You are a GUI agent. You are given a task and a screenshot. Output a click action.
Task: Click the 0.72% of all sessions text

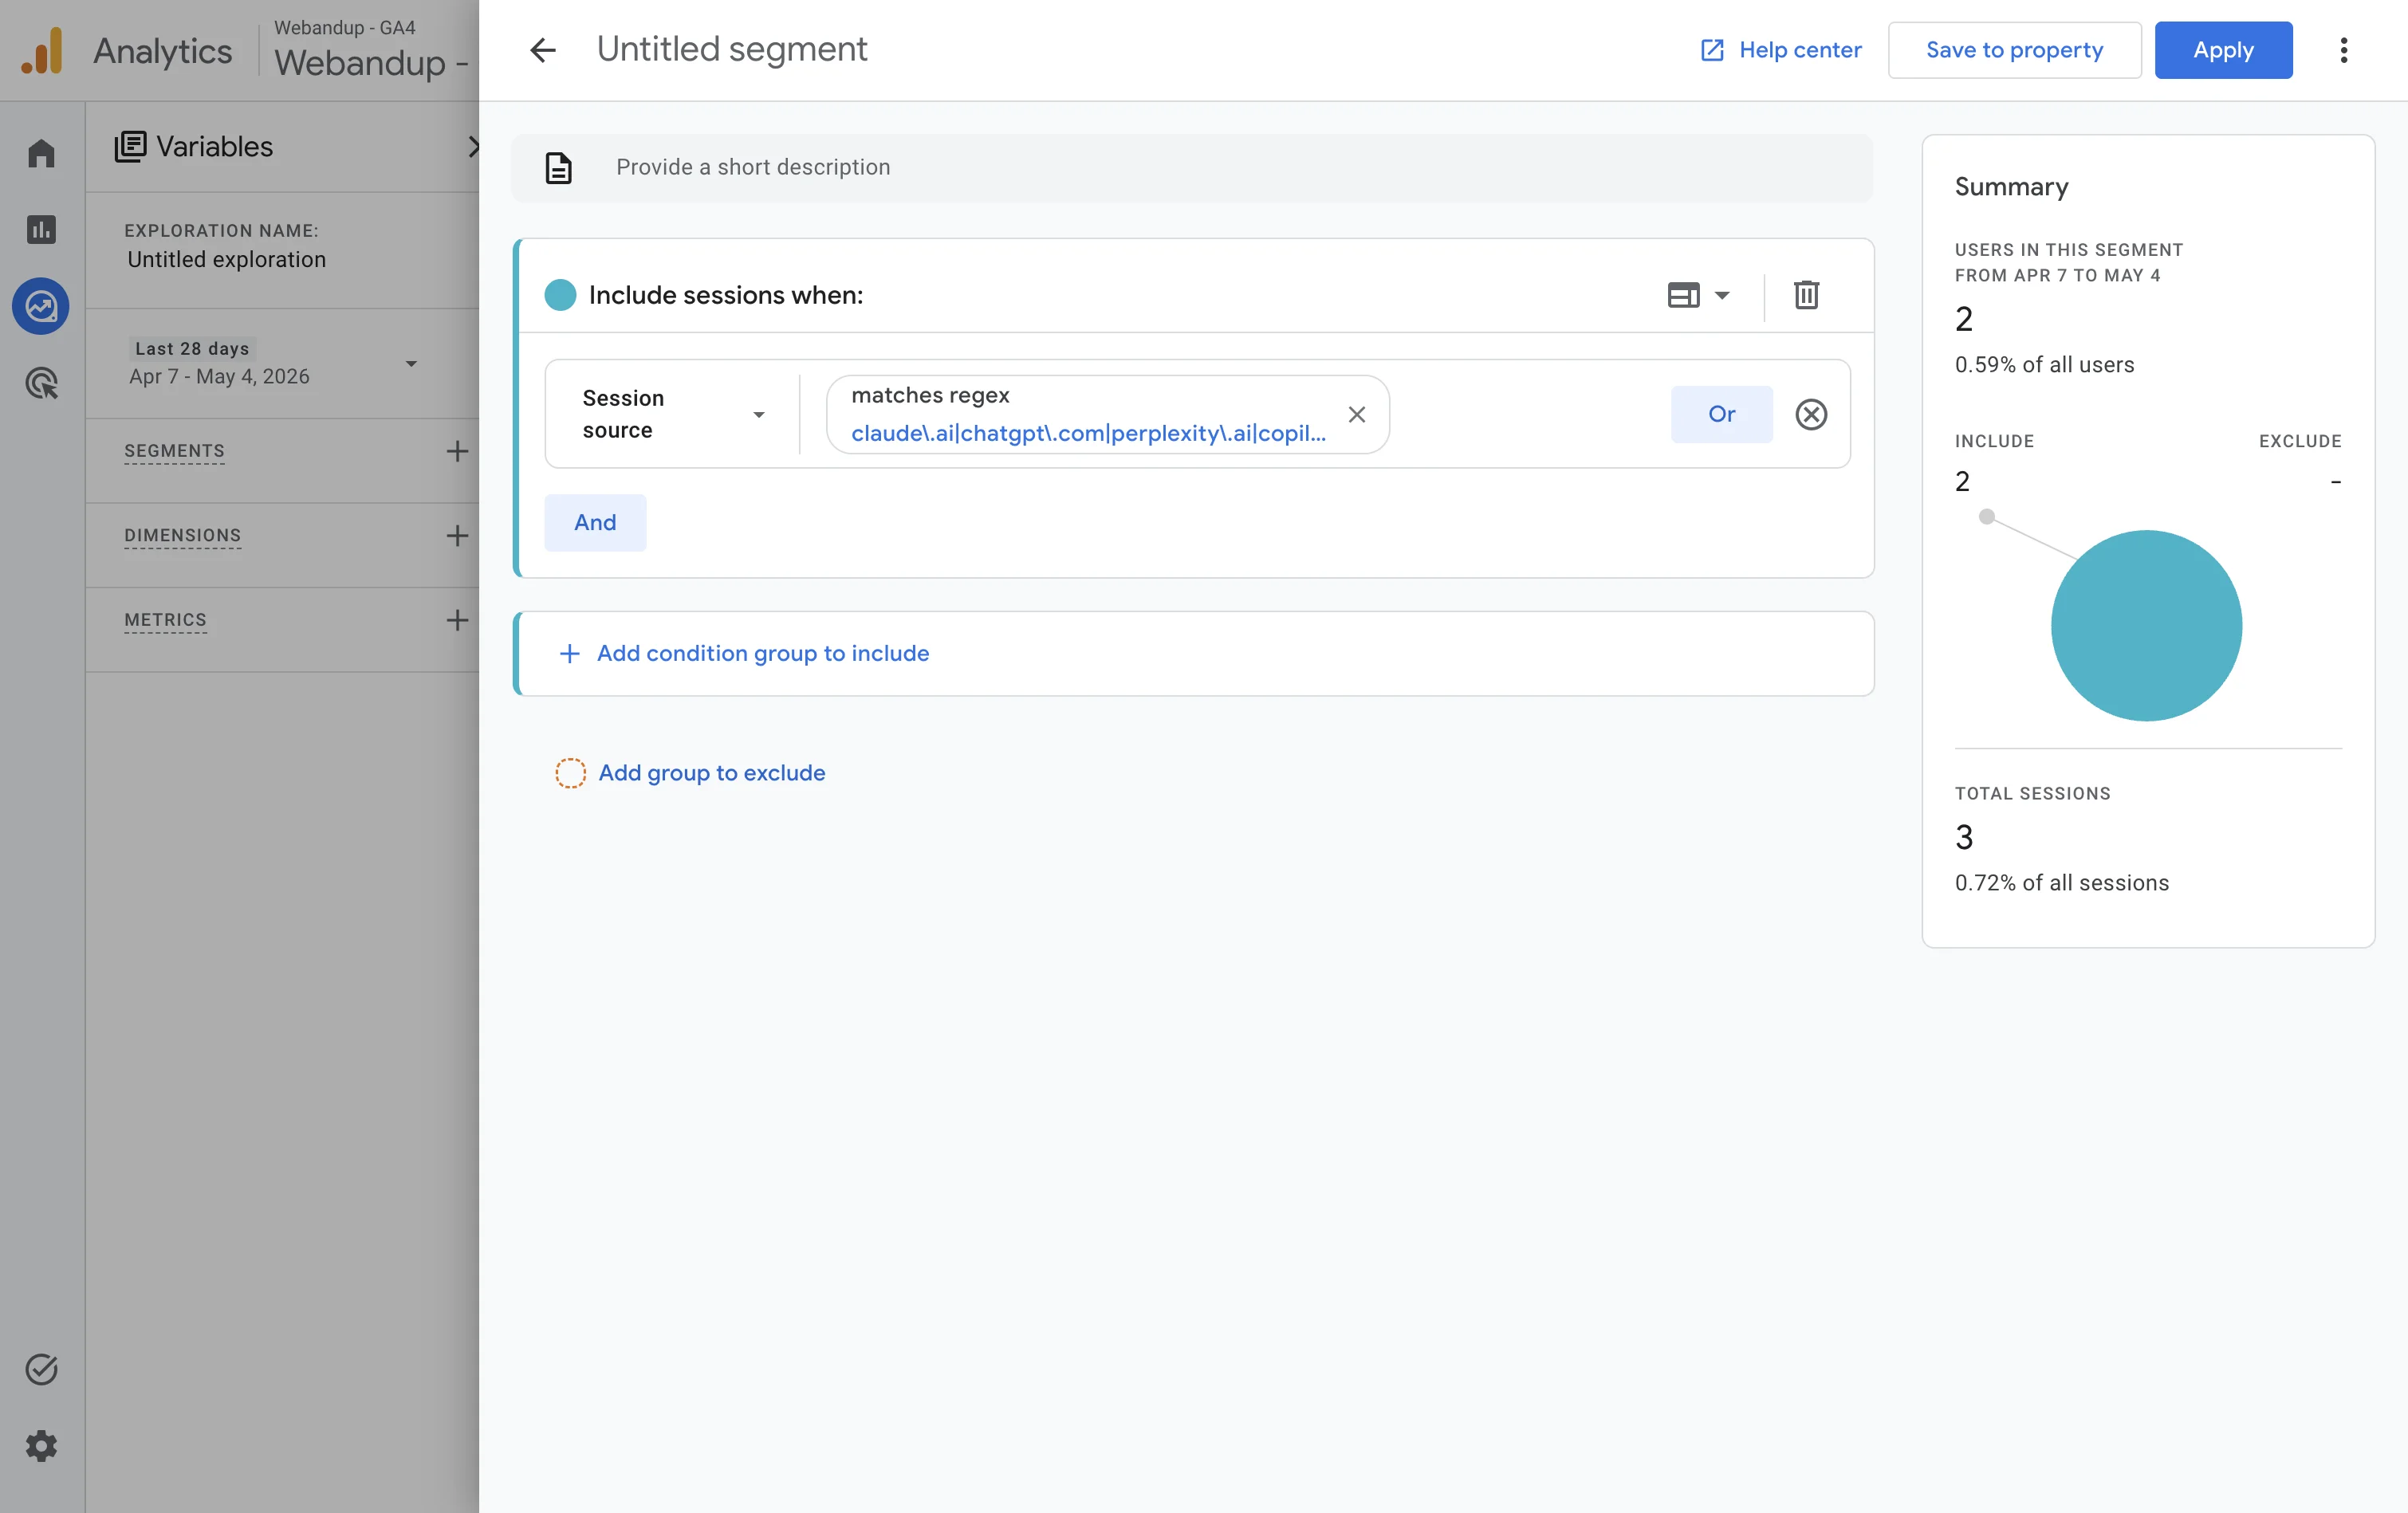[2061, 883]
